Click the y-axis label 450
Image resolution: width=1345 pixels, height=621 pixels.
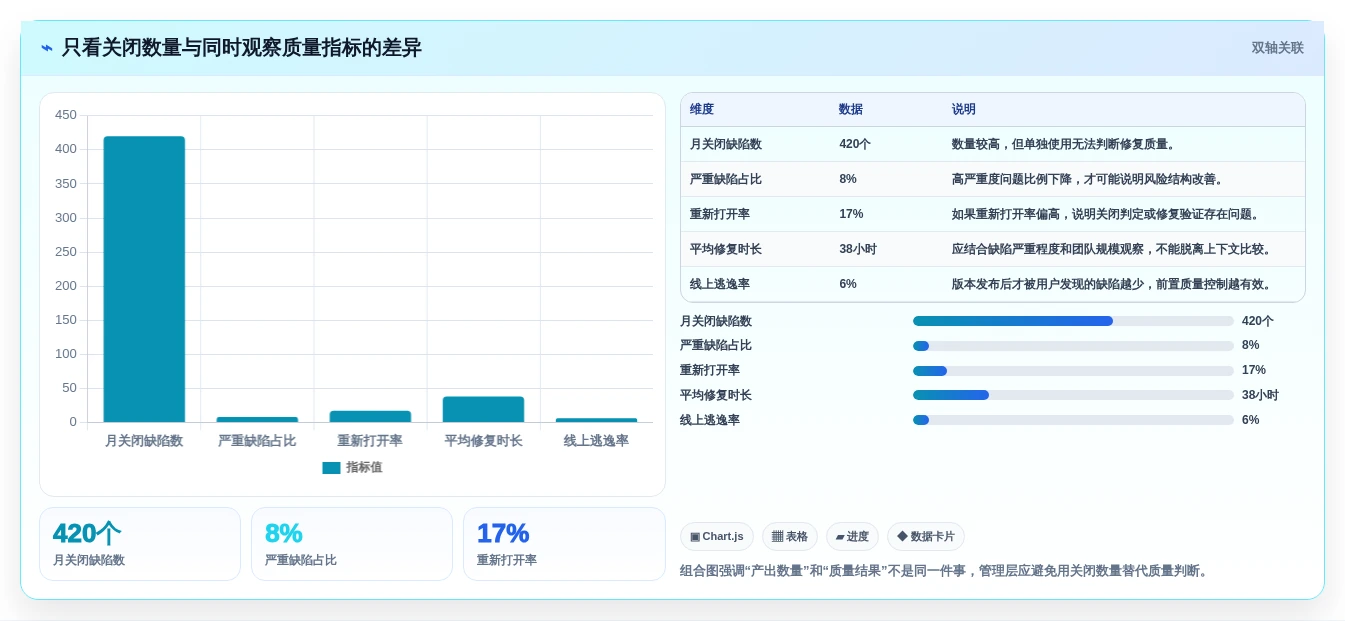click(66, 115)
